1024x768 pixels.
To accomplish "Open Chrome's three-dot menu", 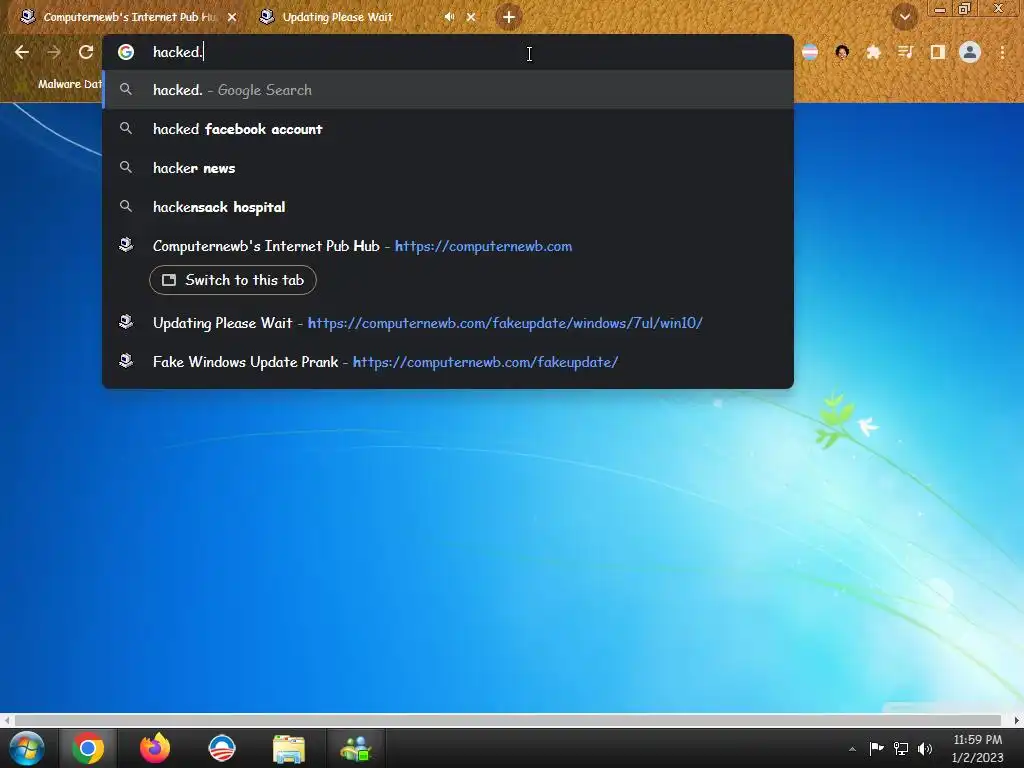I will click(1002, 52).
